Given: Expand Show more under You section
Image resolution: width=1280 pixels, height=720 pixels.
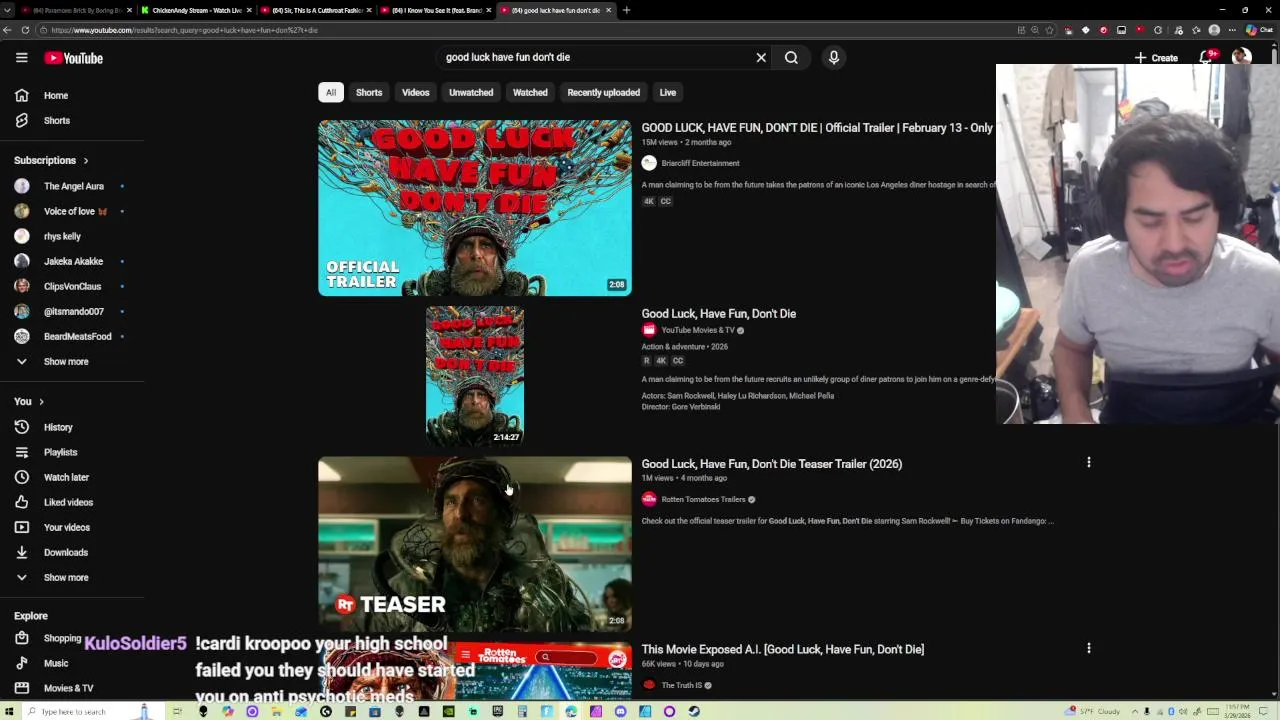Looking at the screenshot, I should (x=66, y=577).
